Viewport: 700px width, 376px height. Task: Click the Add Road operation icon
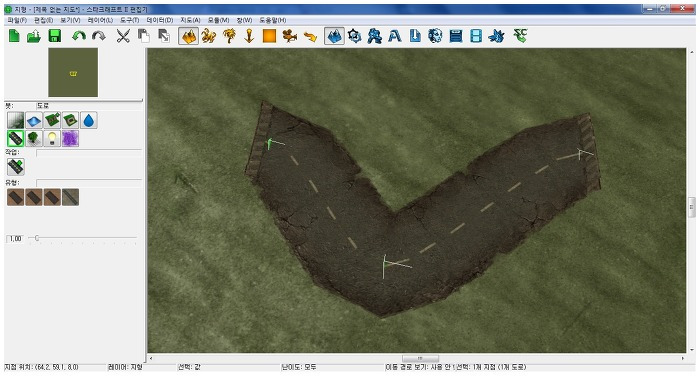click(x=16, y=167)
